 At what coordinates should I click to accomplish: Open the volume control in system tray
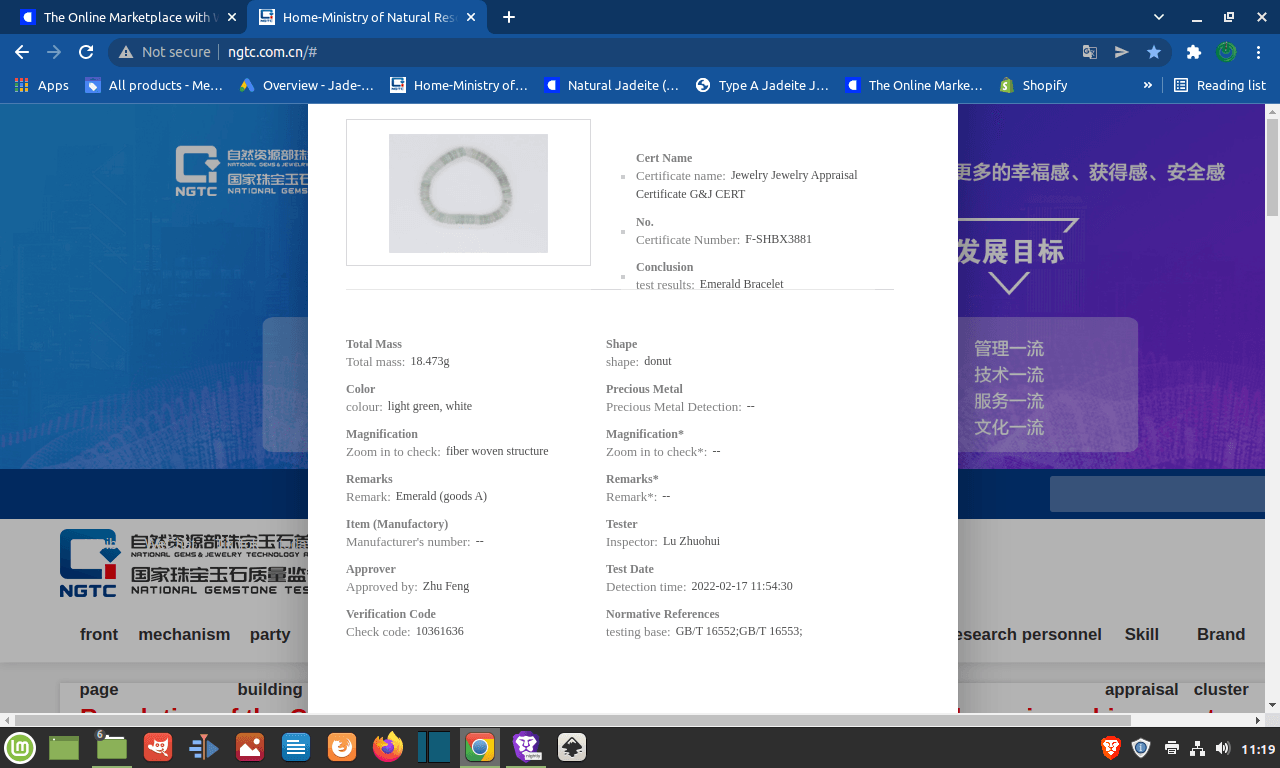click(x=1222, y=748)
